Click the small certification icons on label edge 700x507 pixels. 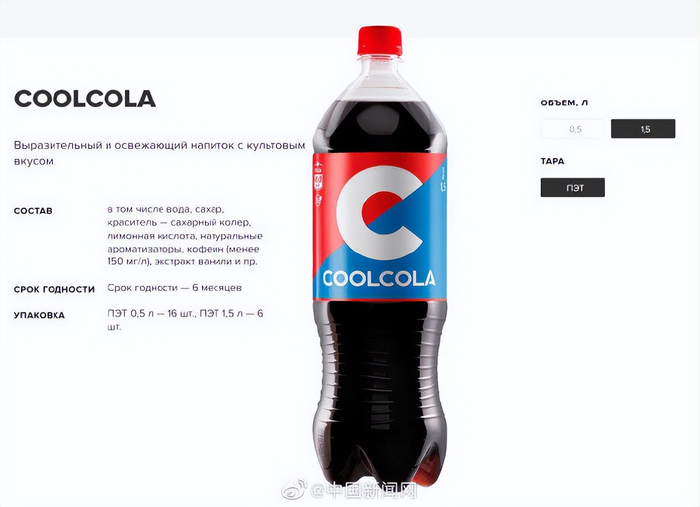pos(318,184)
